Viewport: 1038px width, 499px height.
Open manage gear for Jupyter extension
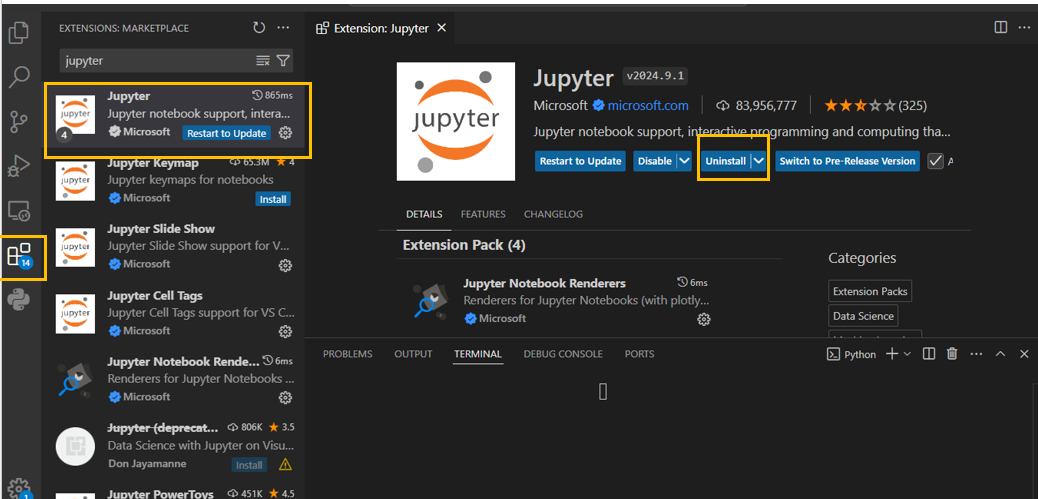[285, 133]
